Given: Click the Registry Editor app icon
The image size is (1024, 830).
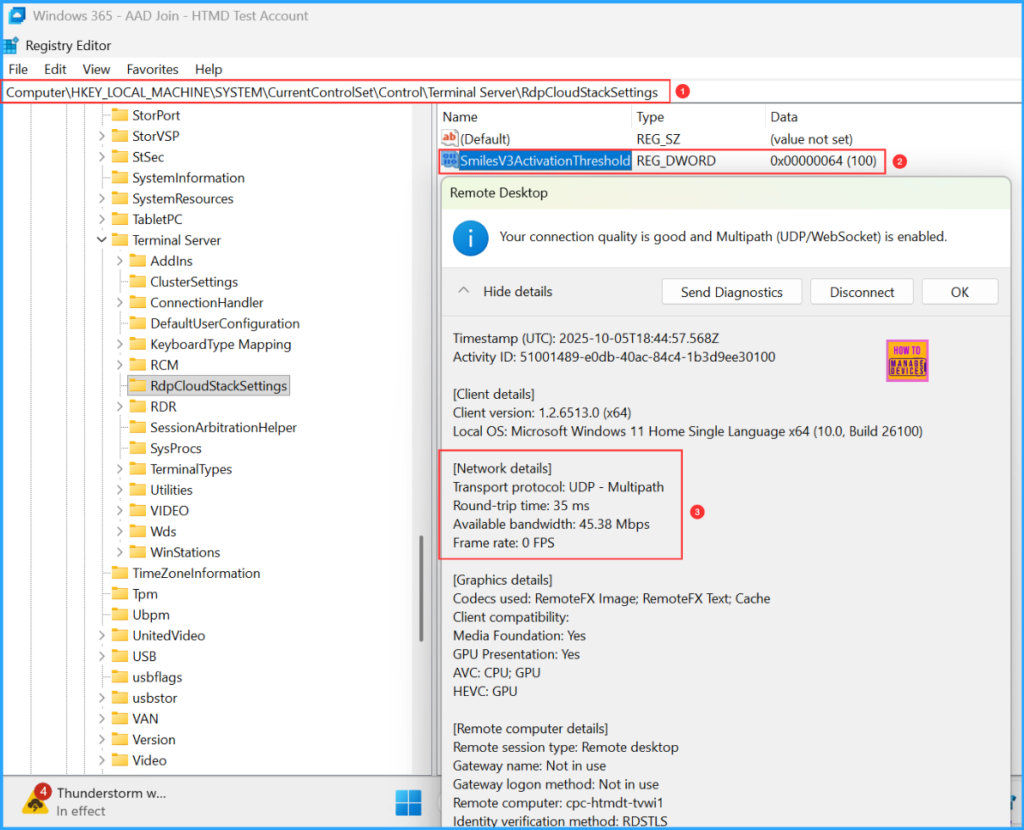Looking at the screenshot, I should click(12, 45).
